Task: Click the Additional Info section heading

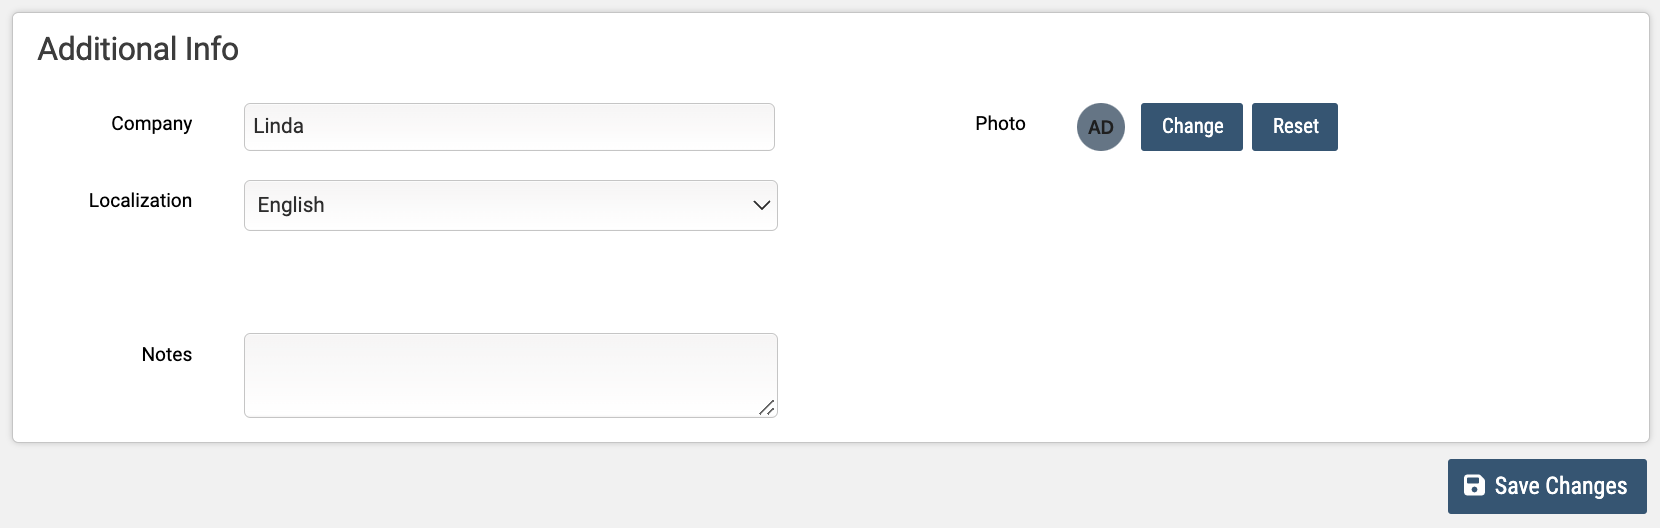Action: tap(138, 49)
